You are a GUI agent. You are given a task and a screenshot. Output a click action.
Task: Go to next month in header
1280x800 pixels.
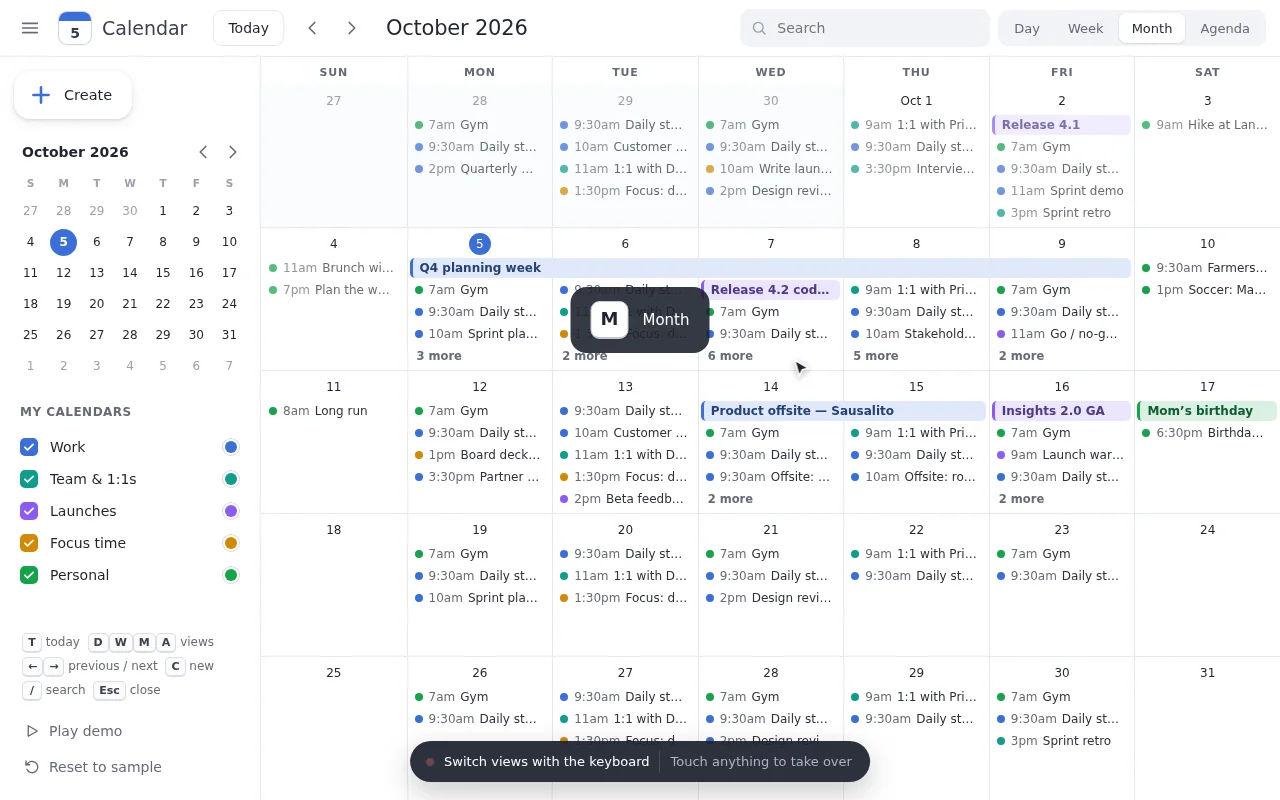[x=351, y=28]
